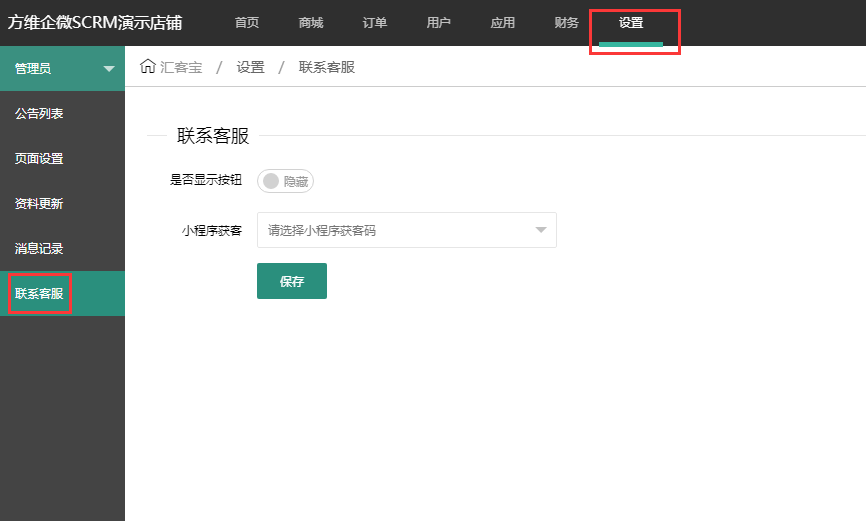Screen dimensions: 866x521
Task: Click the 汇客宝 breadcrumb link
Action: pyautogui.click(x=181, y=67)
